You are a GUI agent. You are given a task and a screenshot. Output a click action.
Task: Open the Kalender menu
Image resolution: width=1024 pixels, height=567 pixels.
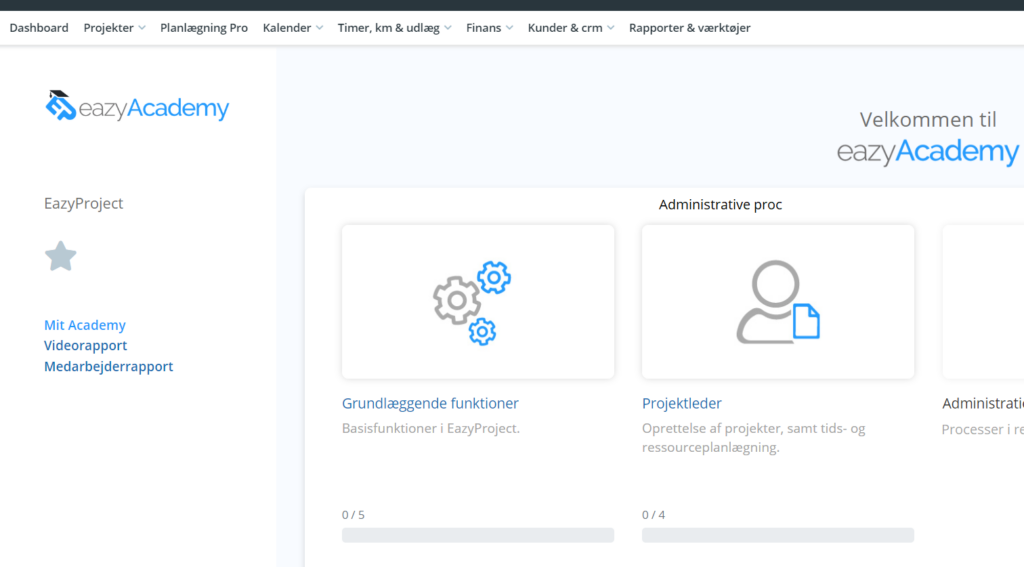click(x=287, y=27)
